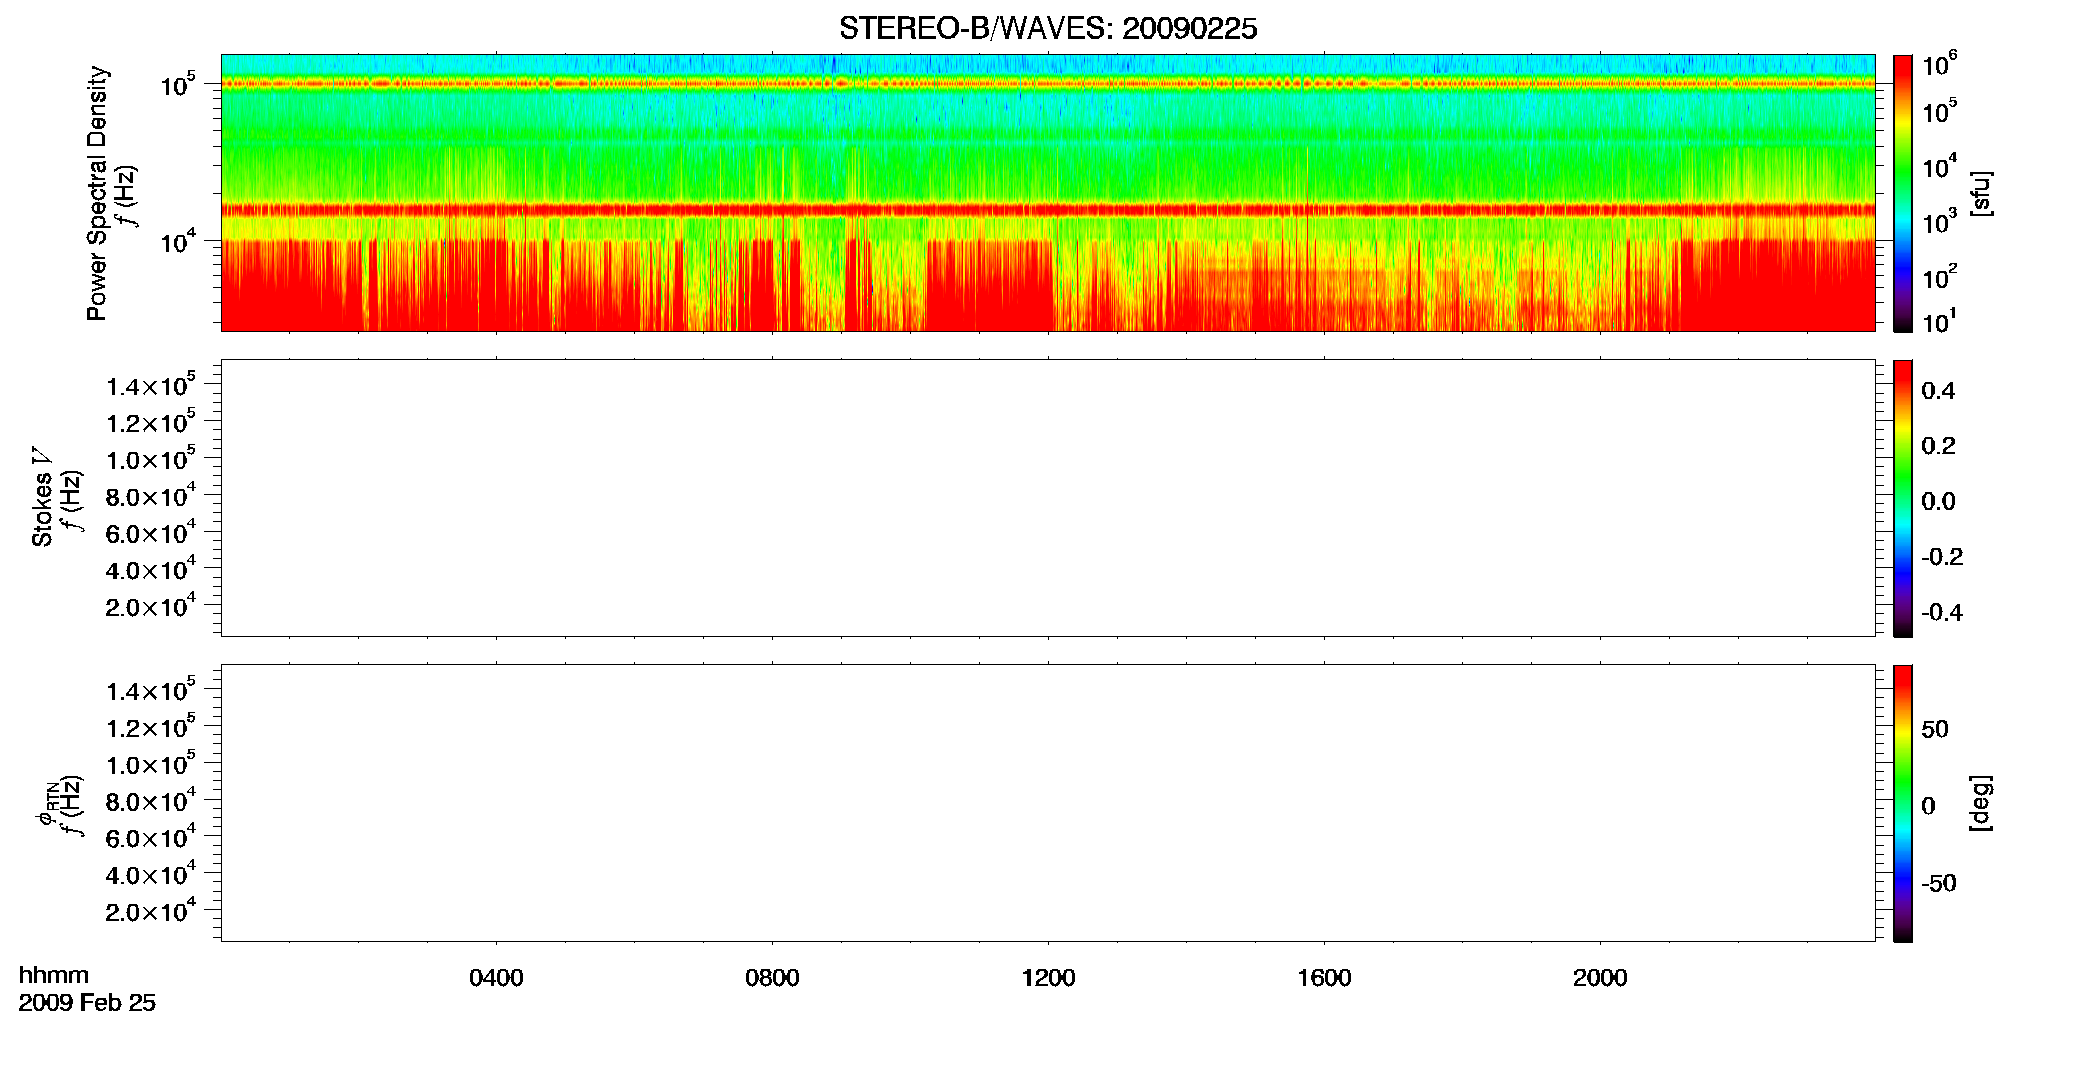2096x1080 pixels.
Task: Click the STEREO-B/WAVES: 20090225 plot title
Action: pos(1047,29)
